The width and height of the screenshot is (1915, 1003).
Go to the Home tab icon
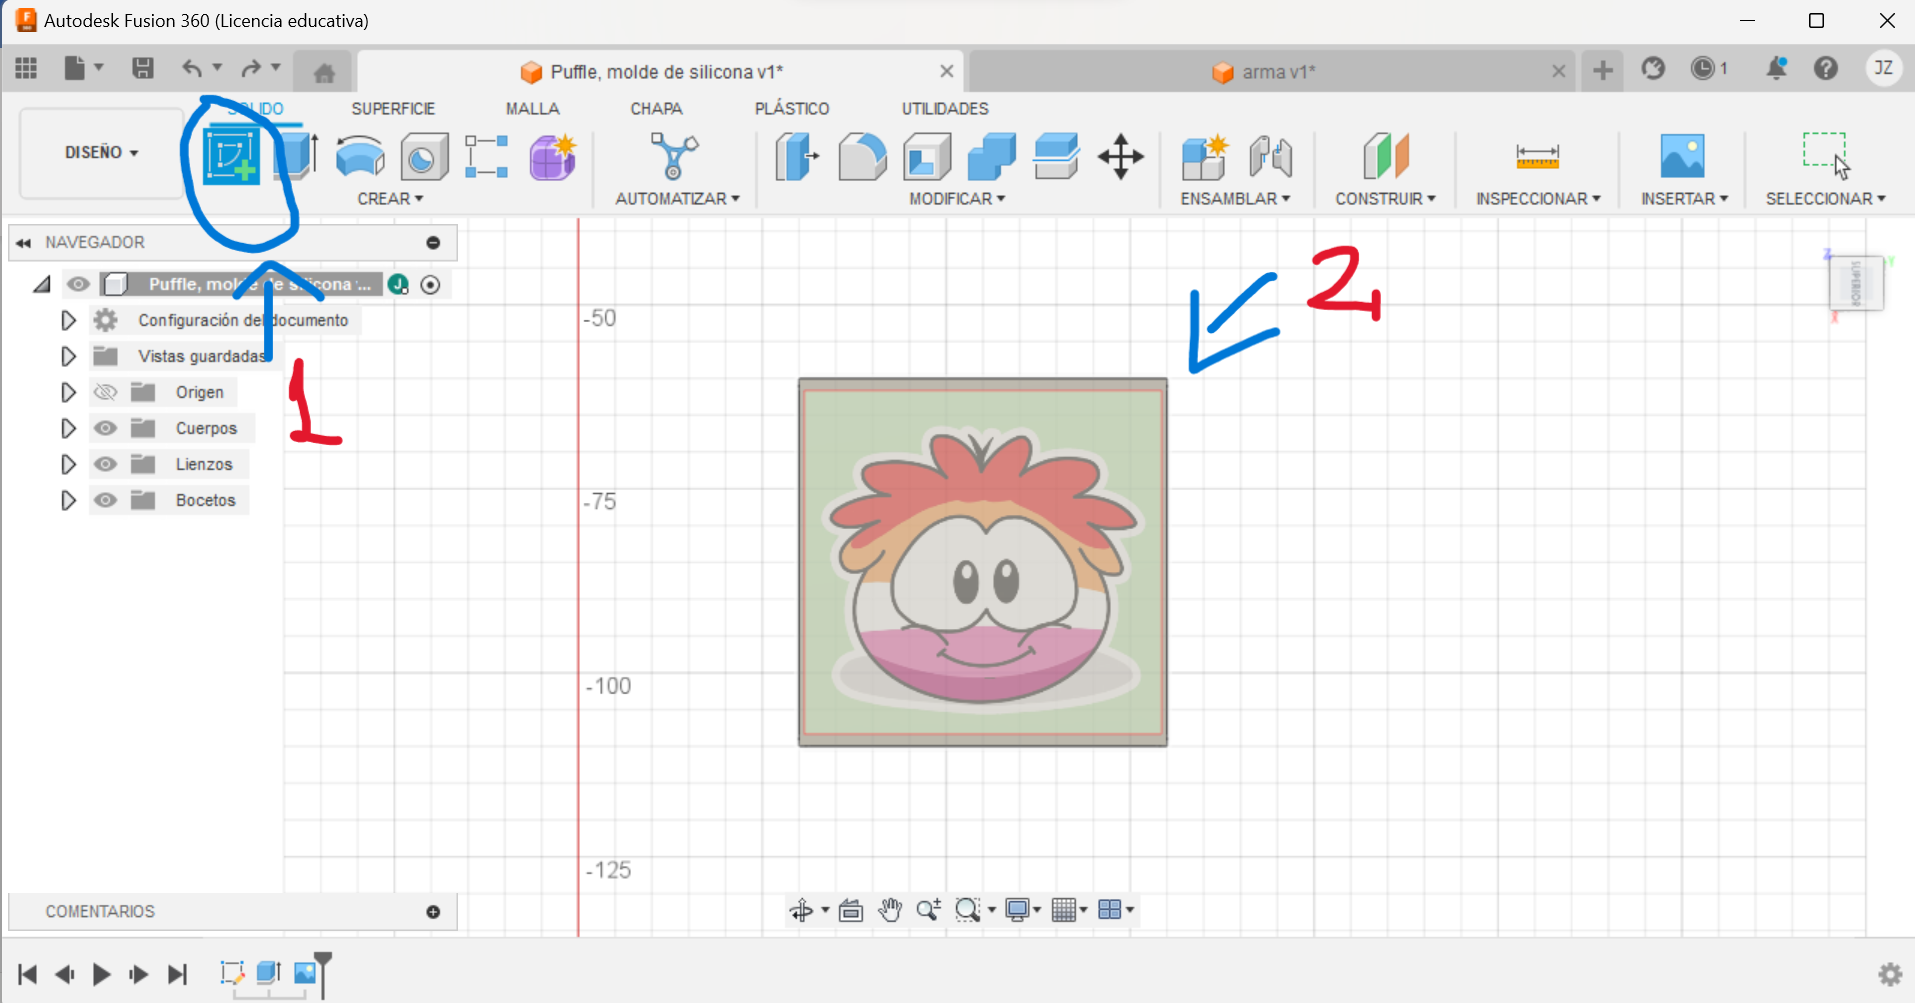324,73
